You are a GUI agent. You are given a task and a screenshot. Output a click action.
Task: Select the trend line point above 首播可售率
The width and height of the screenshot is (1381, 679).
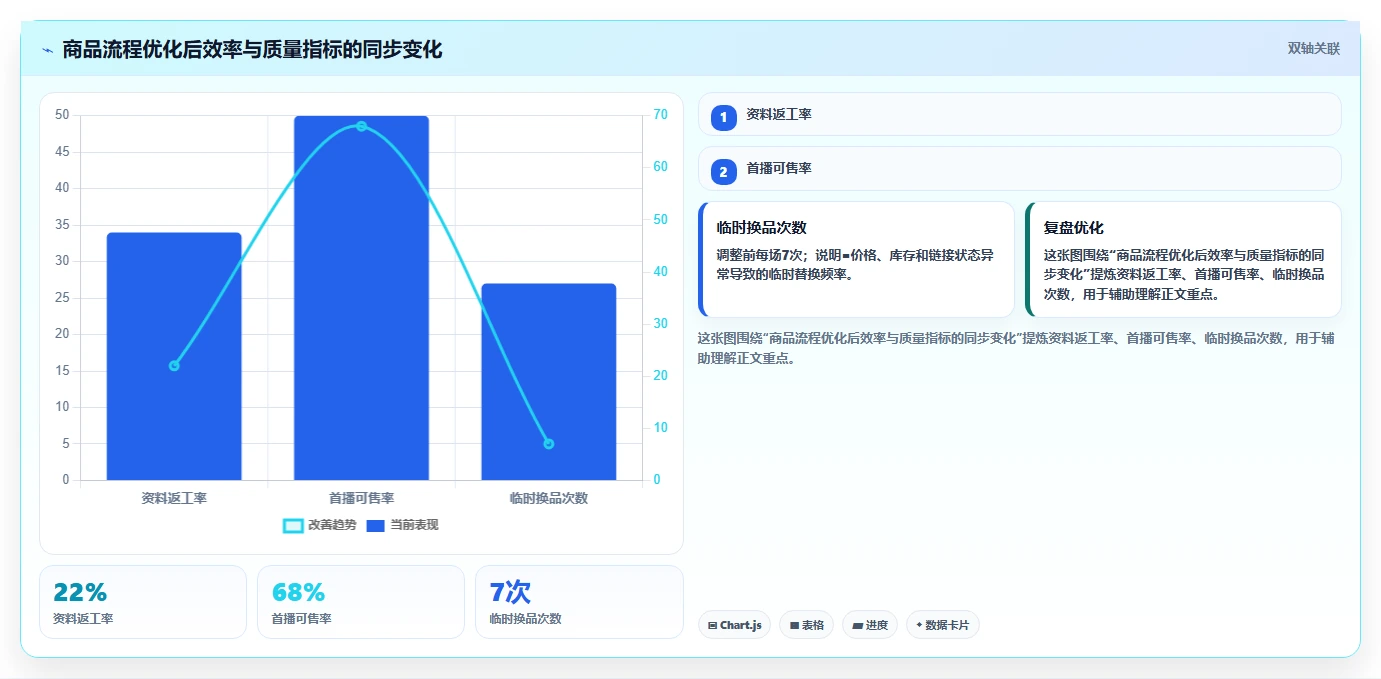pos(361,126)
